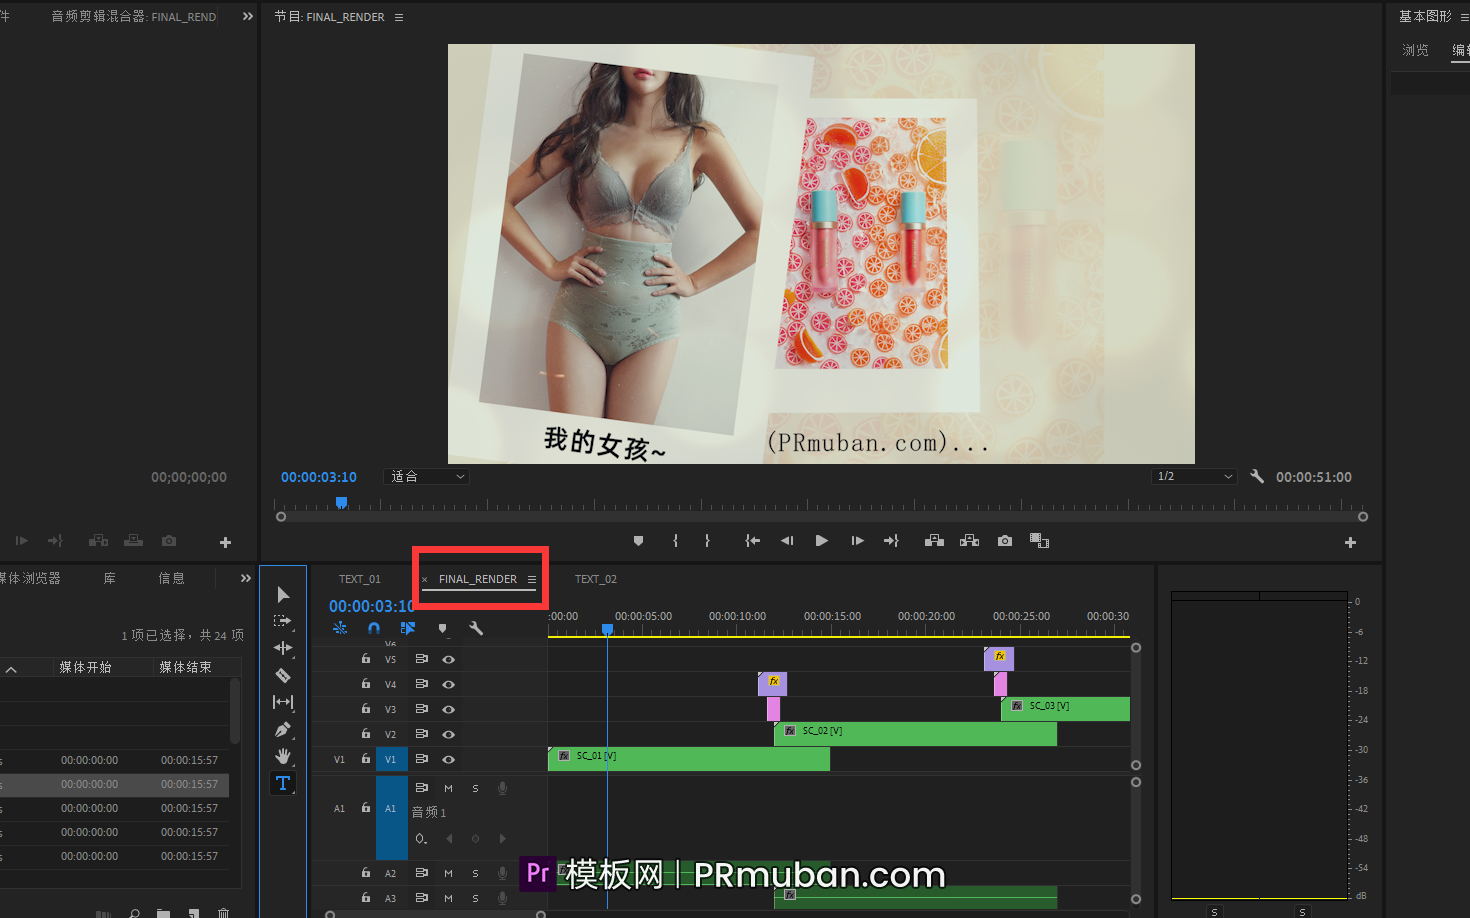This screenshot has height=918, width=1470.
Task: Toggle Linked Selection in timeline
Action: pyautogui.click(x=408, y=628)
